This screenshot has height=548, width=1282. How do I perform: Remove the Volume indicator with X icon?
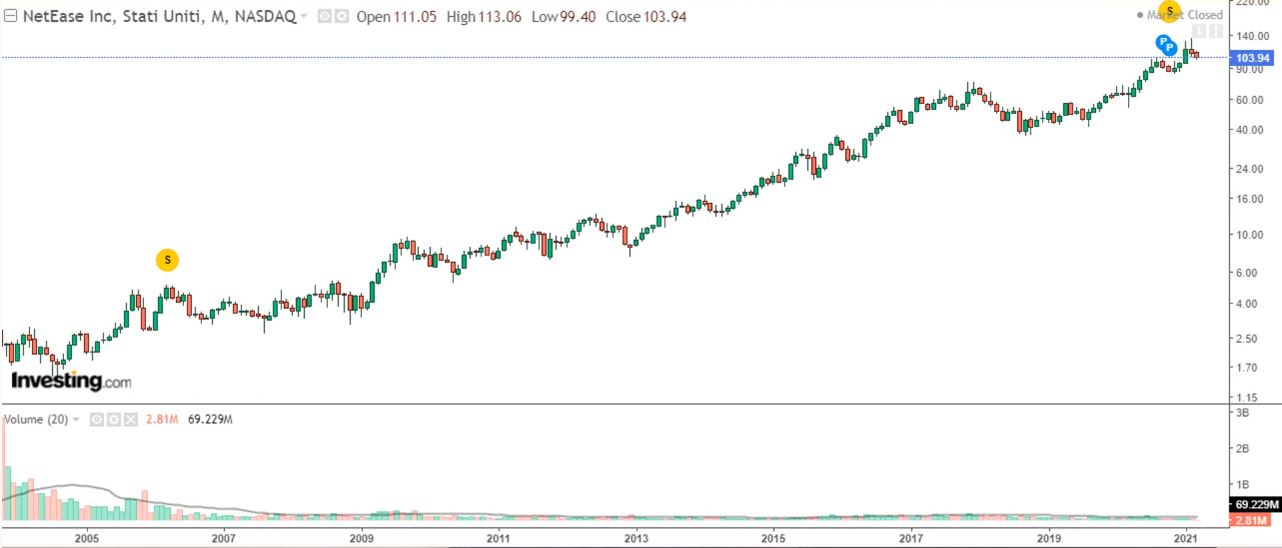[130, 420]
